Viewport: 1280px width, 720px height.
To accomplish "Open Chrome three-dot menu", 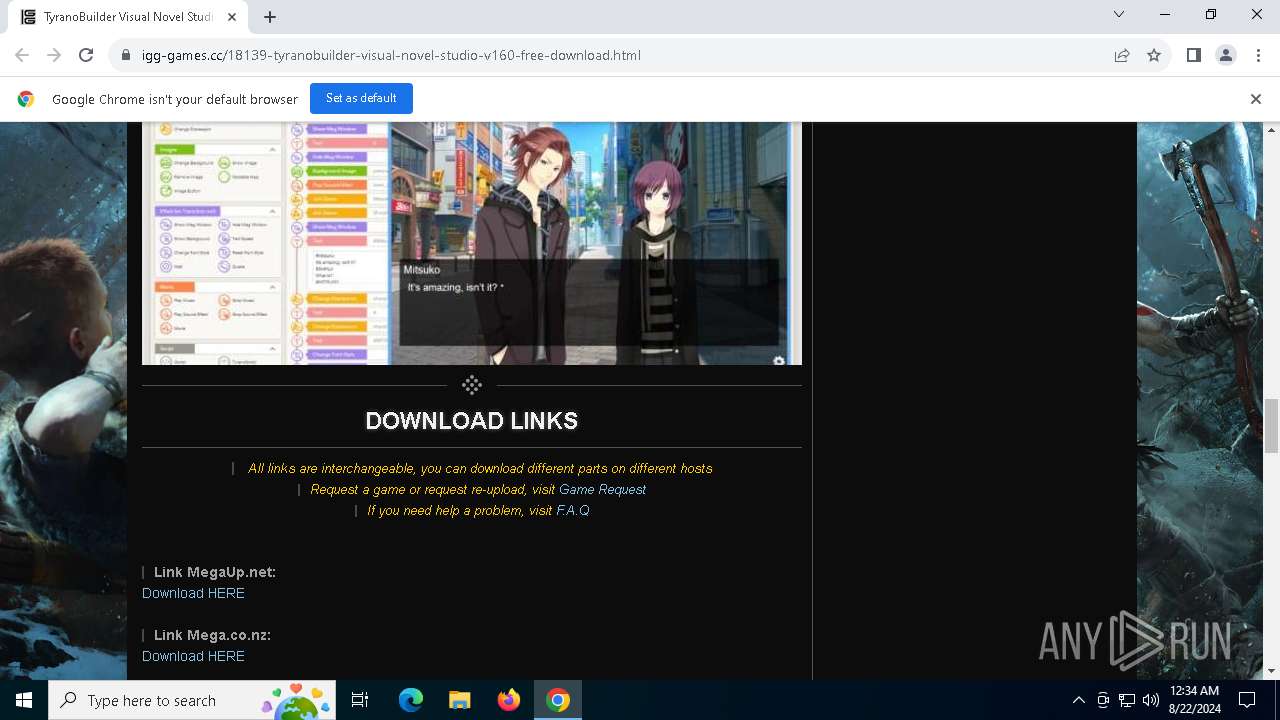I will click(1257, 55).
